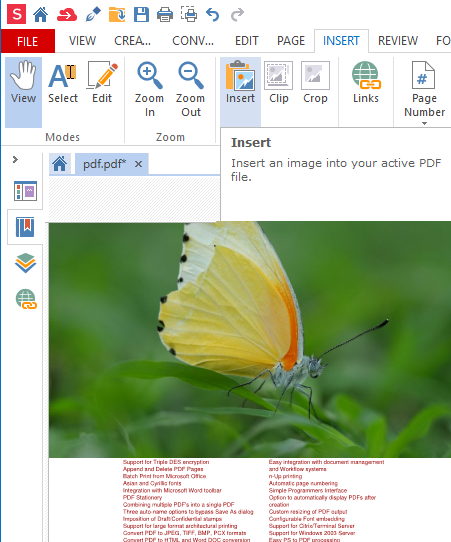Select the INSERT ribbon tab
The image size is (451, 542).
tap(341, 41)
